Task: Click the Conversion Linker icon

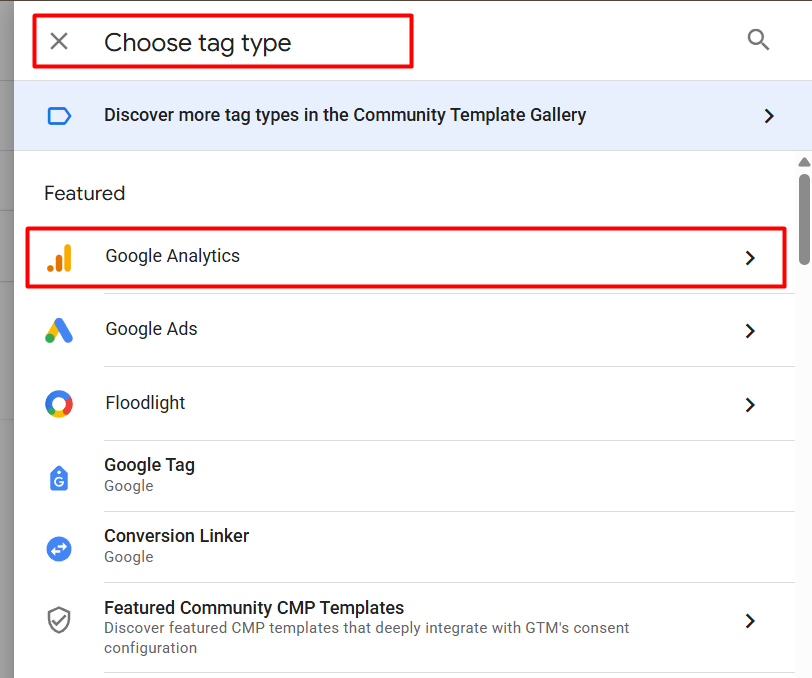Action: pyautogui.click(x=59, y=548)
